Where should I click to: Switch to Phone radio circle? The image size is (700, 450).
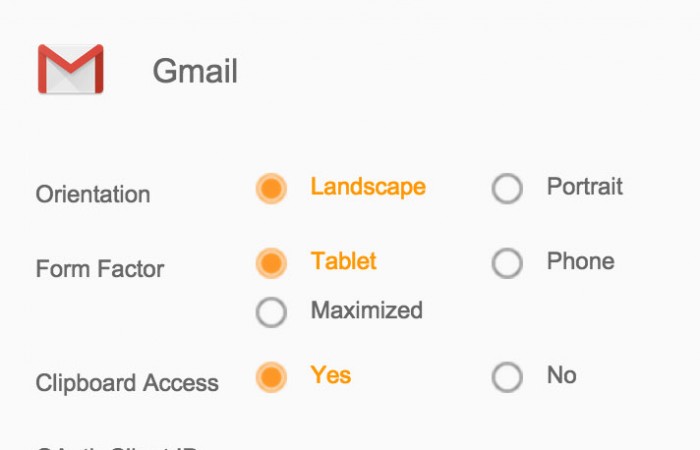[507, 263]
